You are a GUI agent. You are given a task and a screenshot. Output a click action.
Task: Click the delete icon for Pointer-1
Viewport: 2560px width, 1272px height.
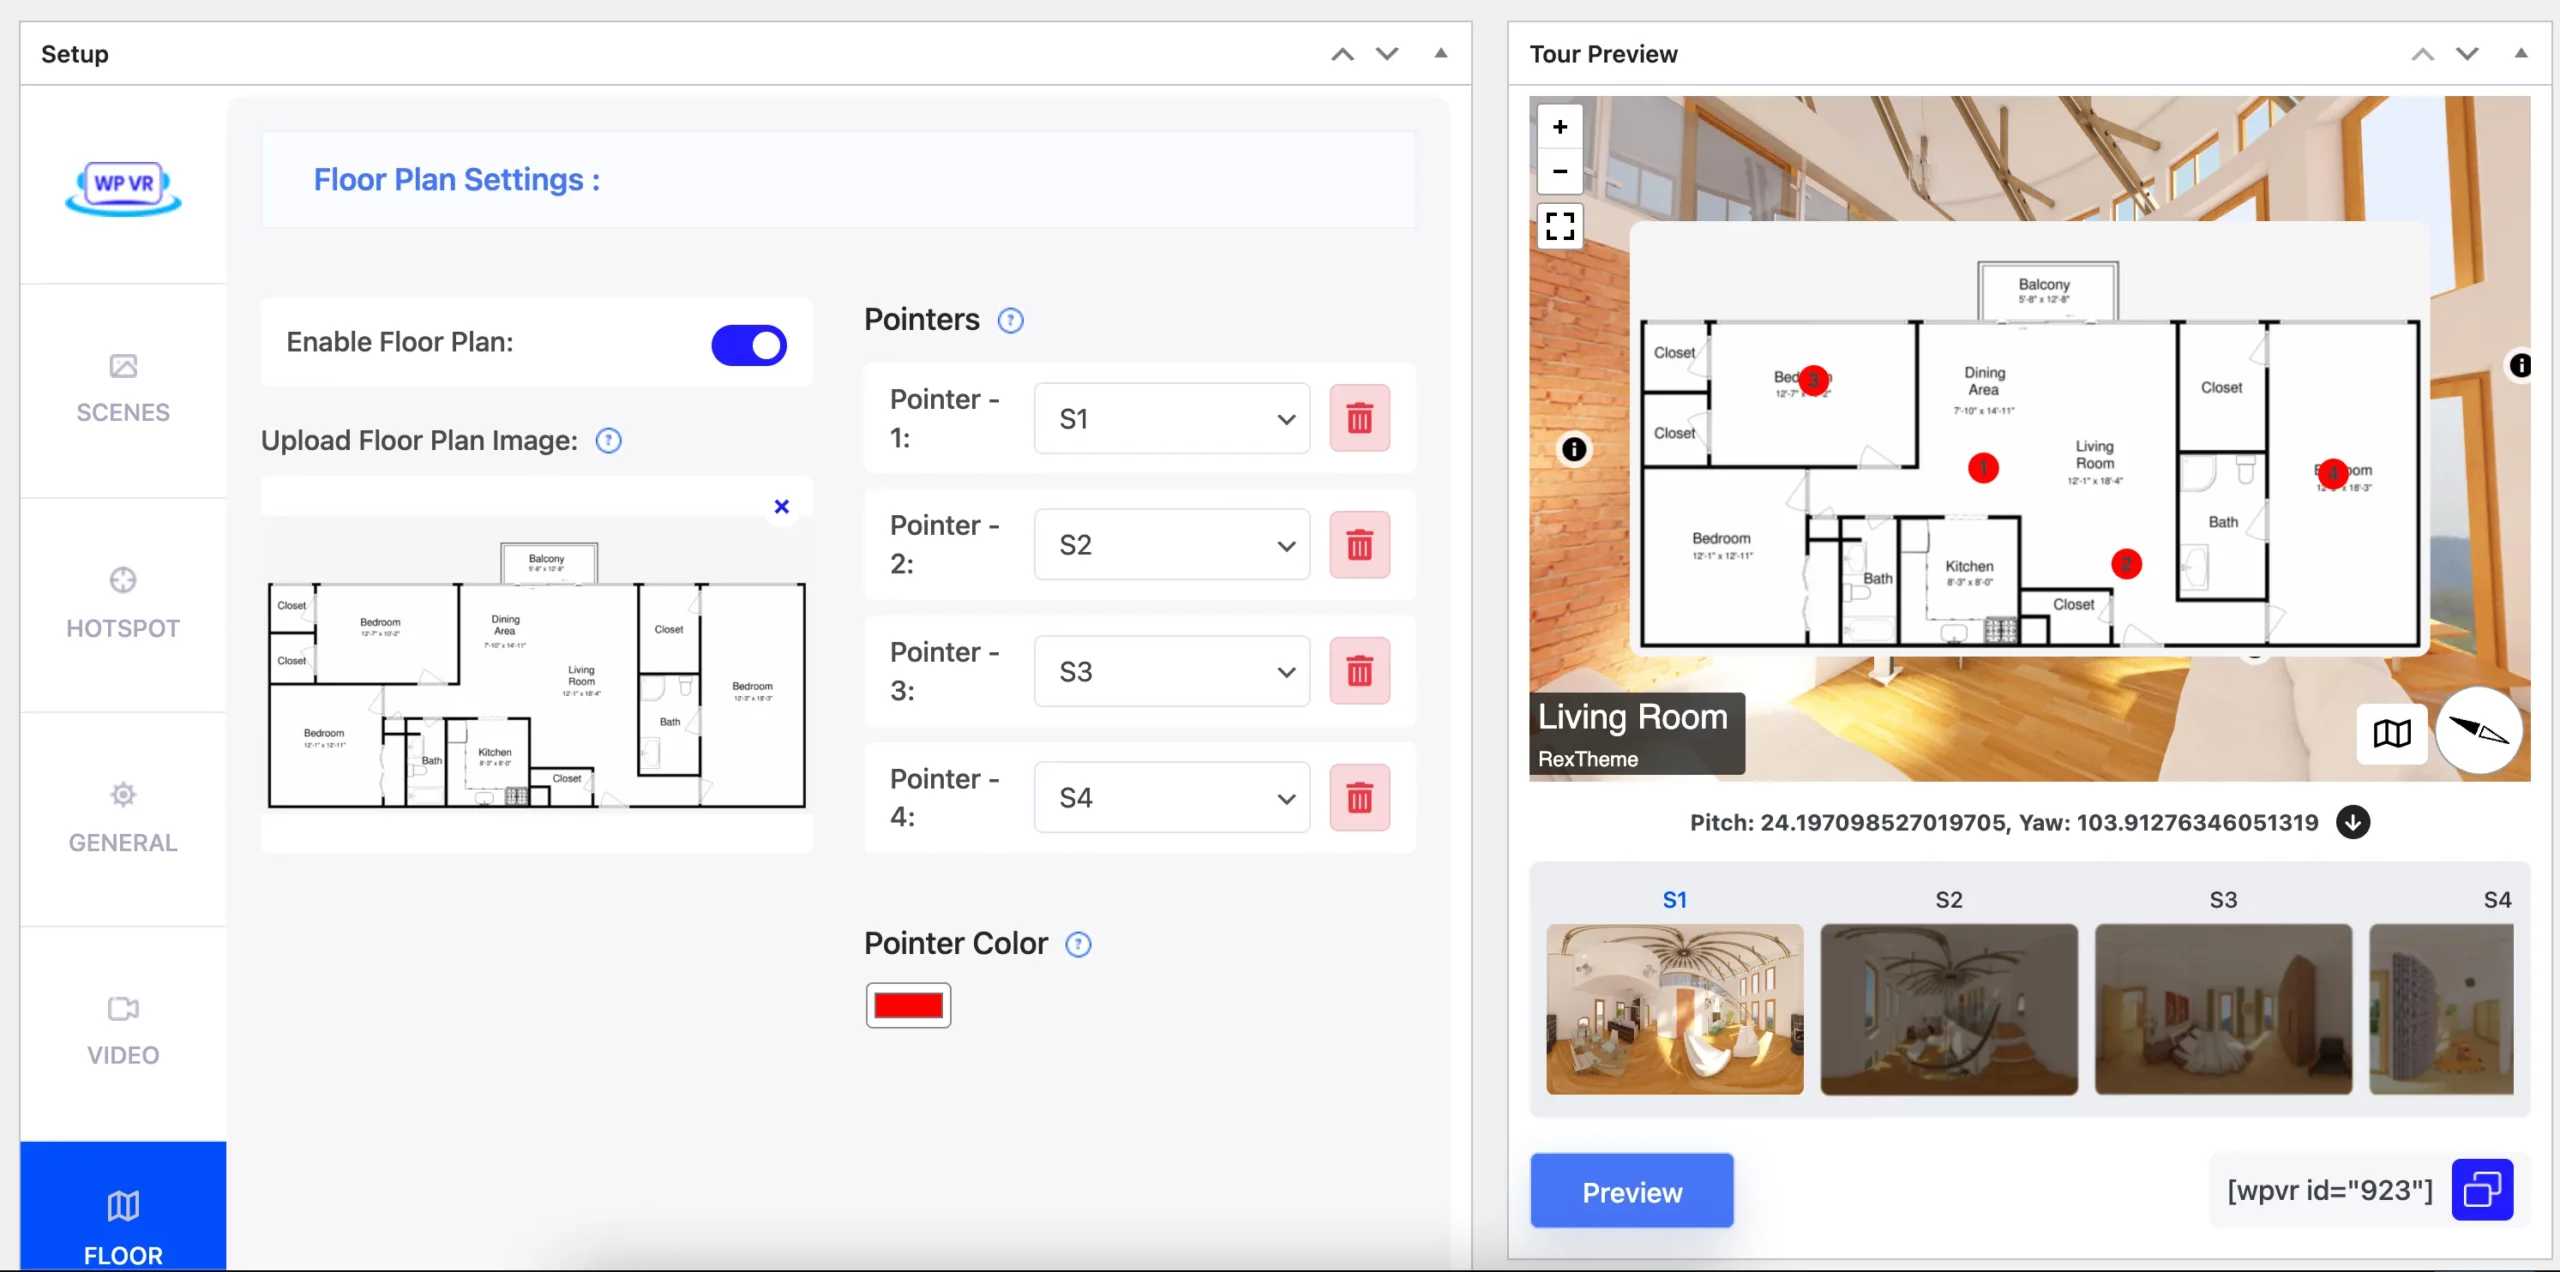tap(1358, 418)
